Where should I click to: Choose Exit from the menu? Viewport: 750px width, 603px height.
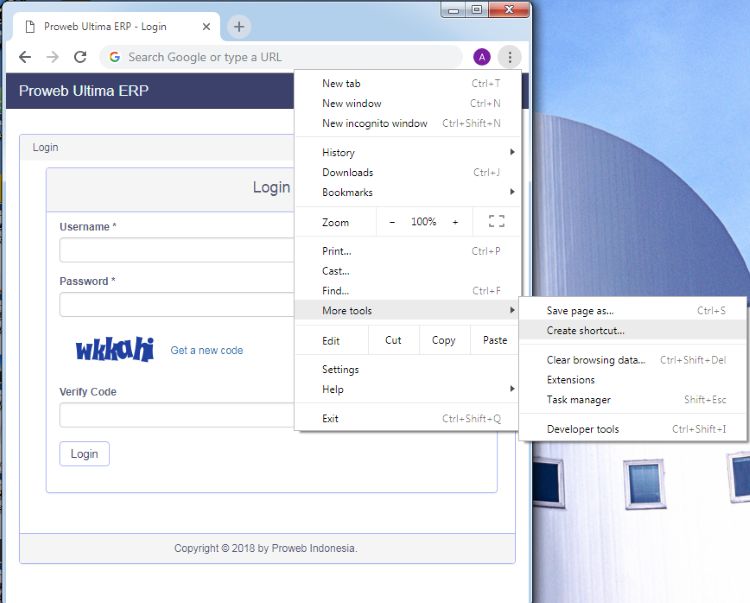click(x=407, y=418)
